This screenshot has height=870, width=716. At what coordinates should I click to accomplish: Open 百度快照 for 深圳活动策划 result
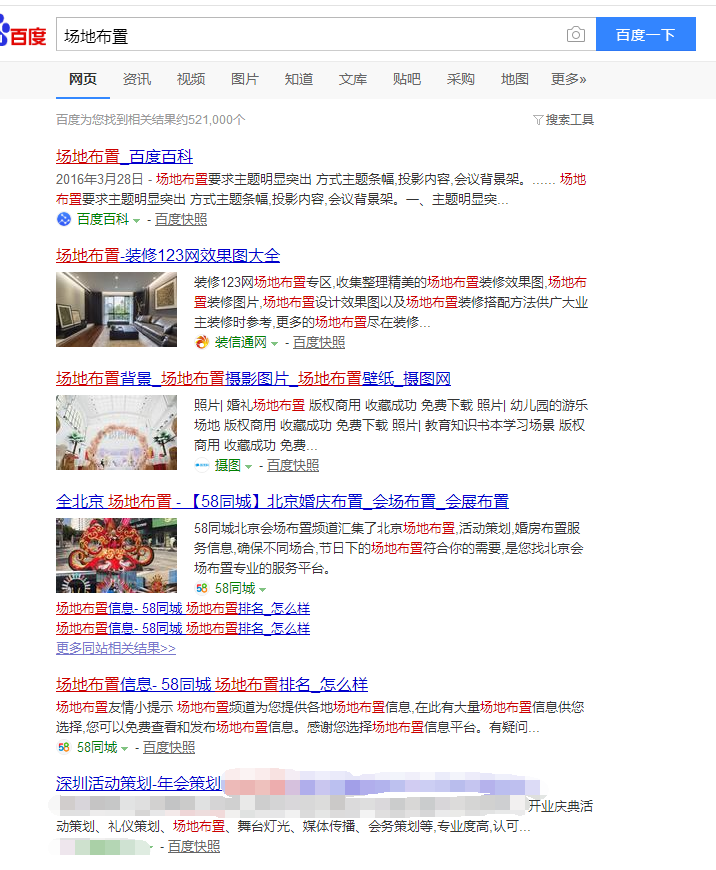pyautogui.click(x=194, y=846)
